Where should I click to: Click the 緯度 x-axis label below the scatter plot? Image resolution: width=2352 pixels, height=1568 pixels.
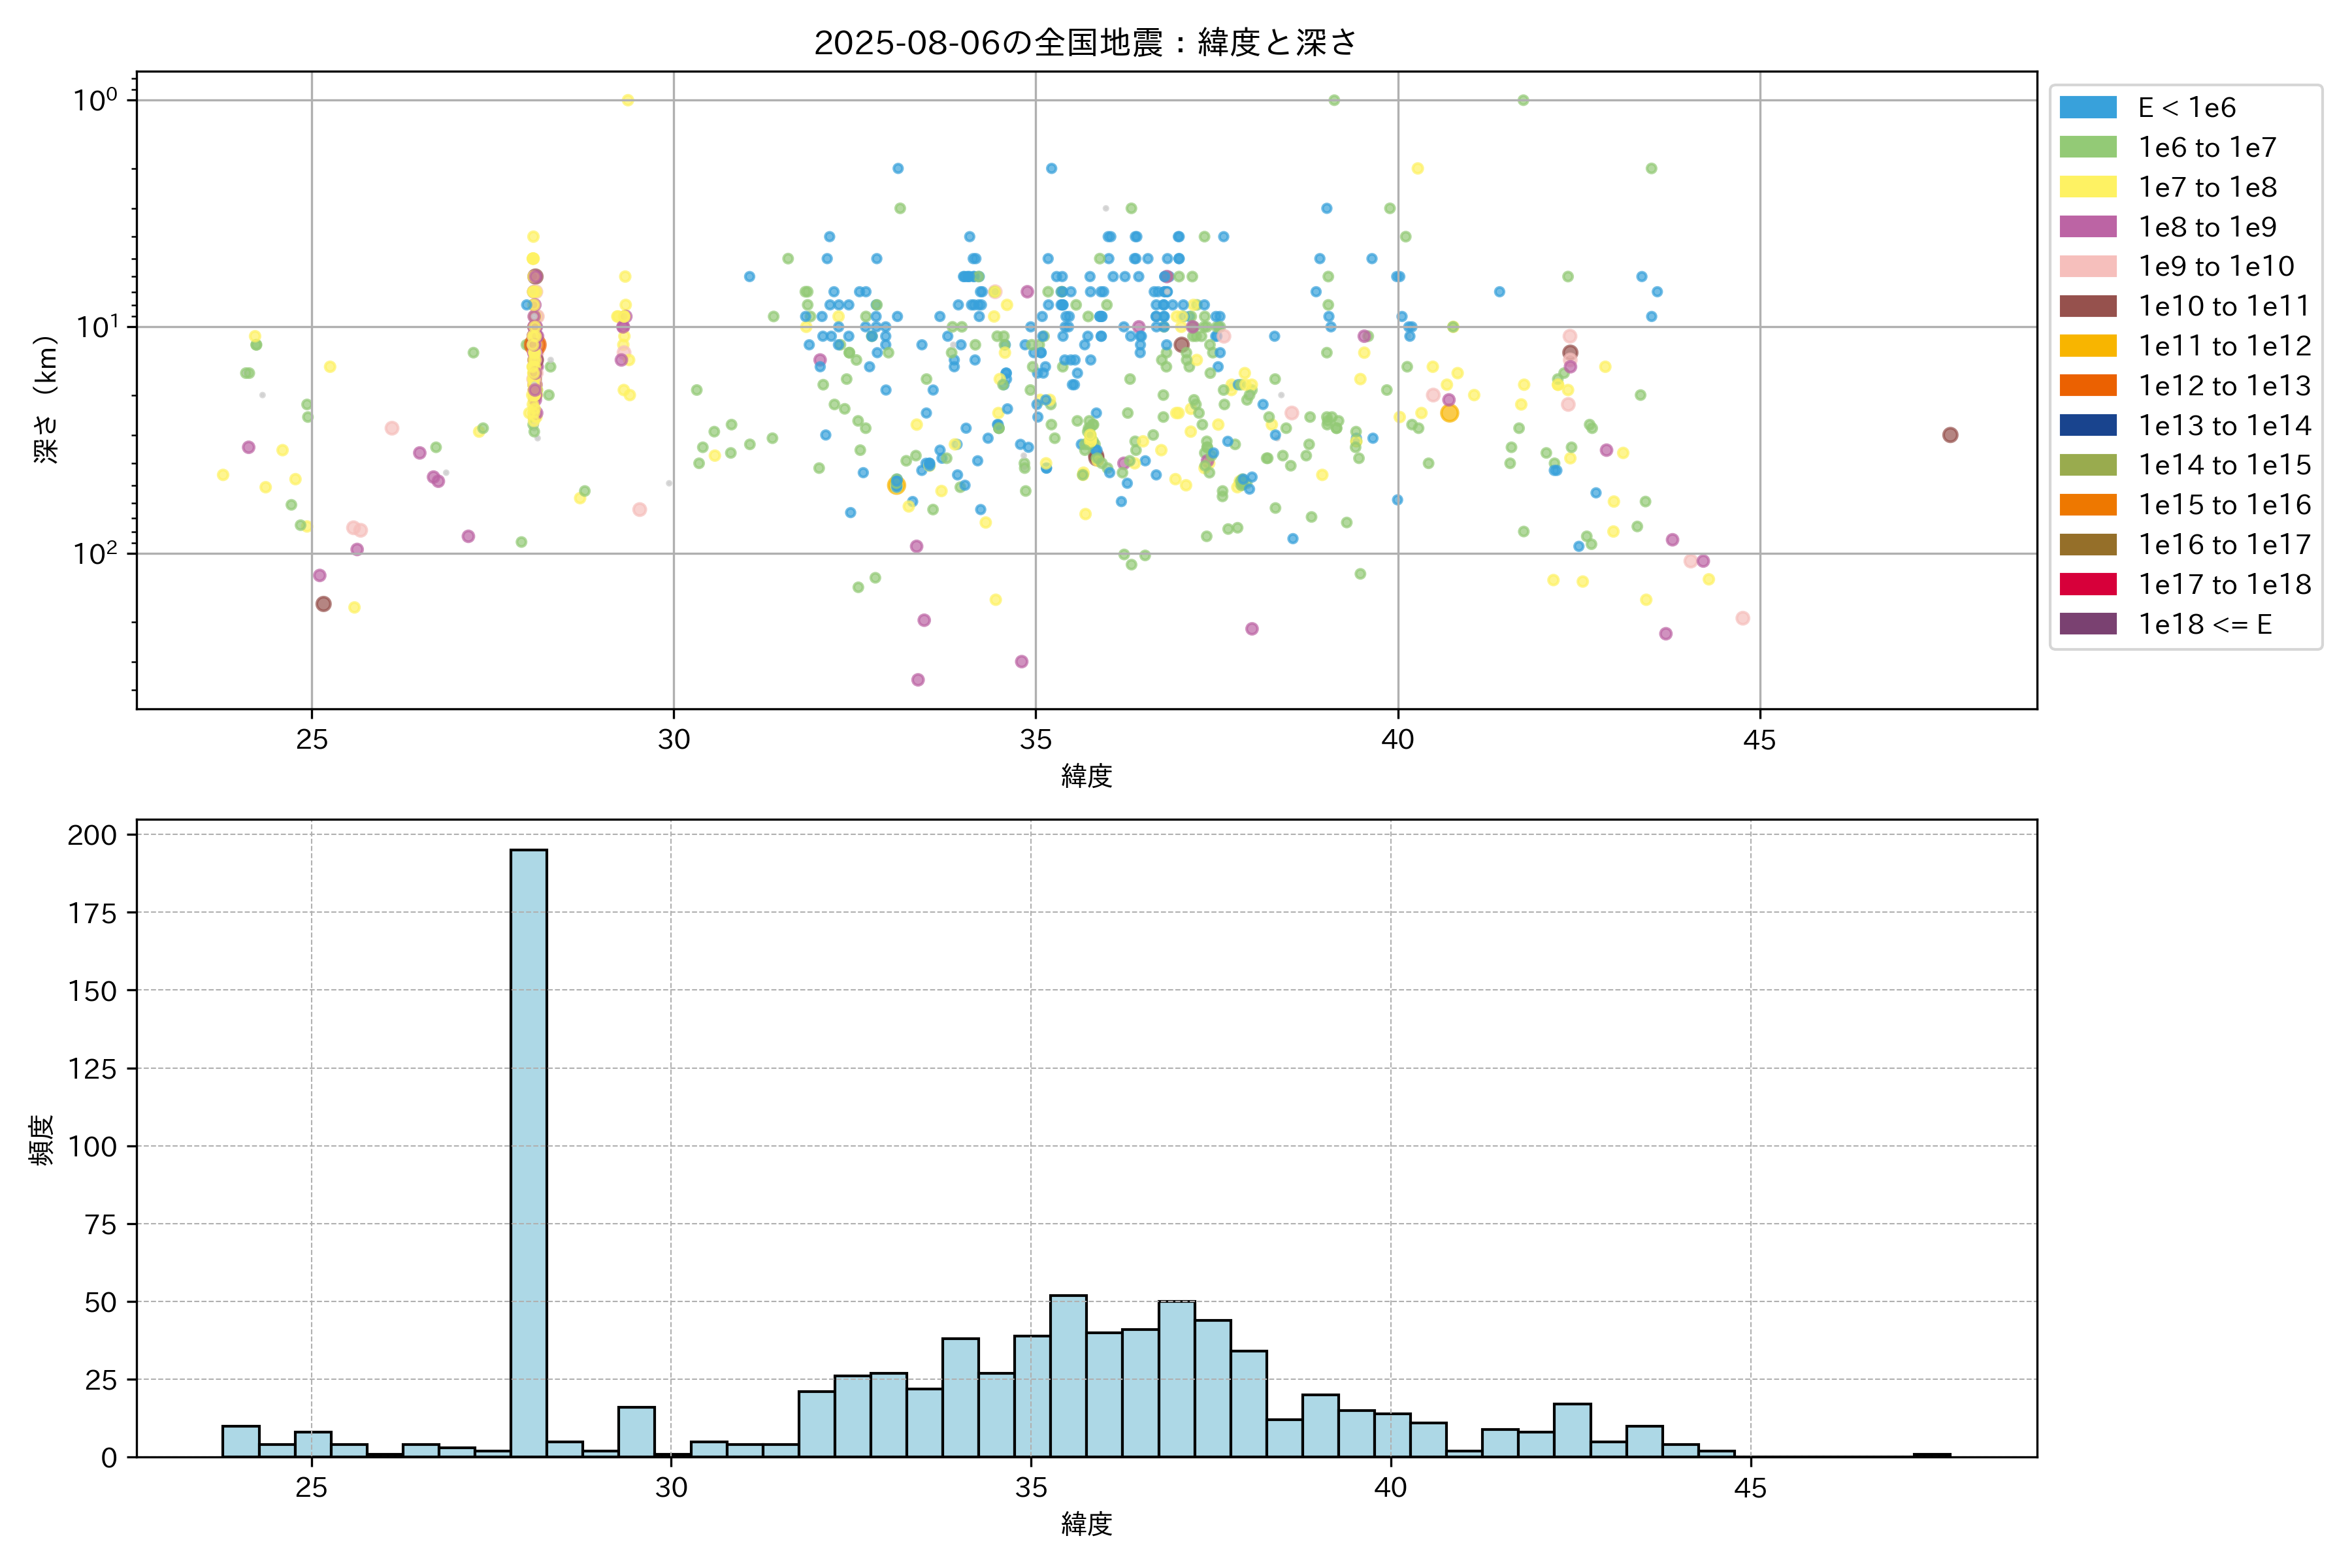click(1086, 775)
